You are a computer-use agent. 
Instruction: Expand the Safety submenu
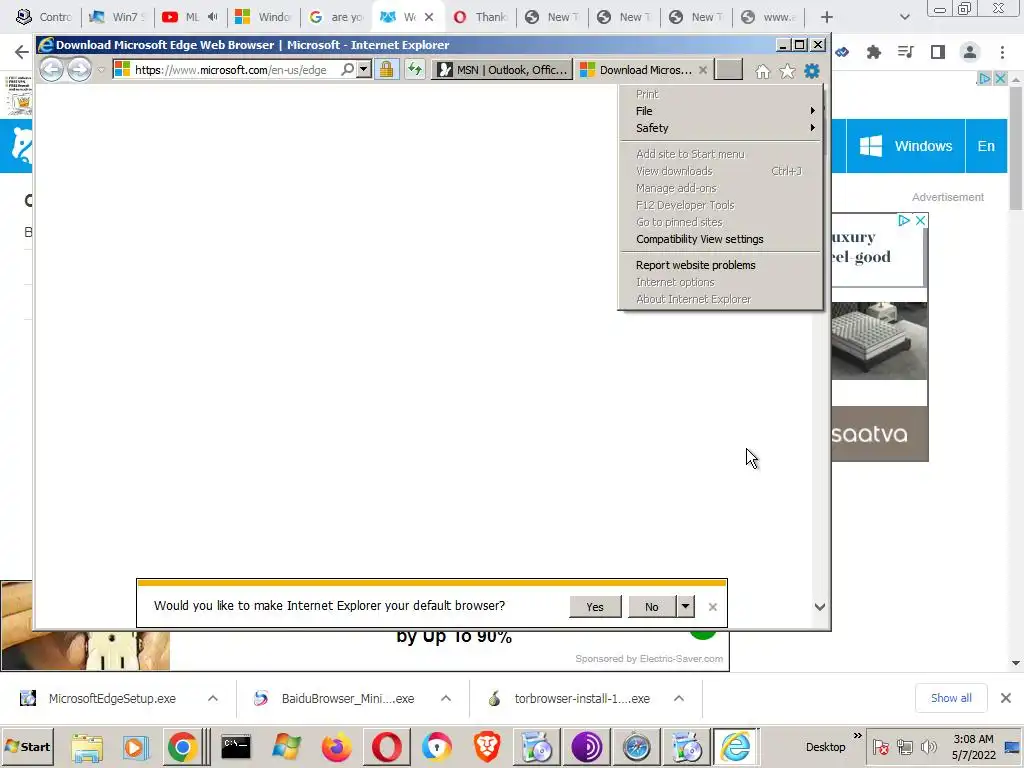click(720, 128)
